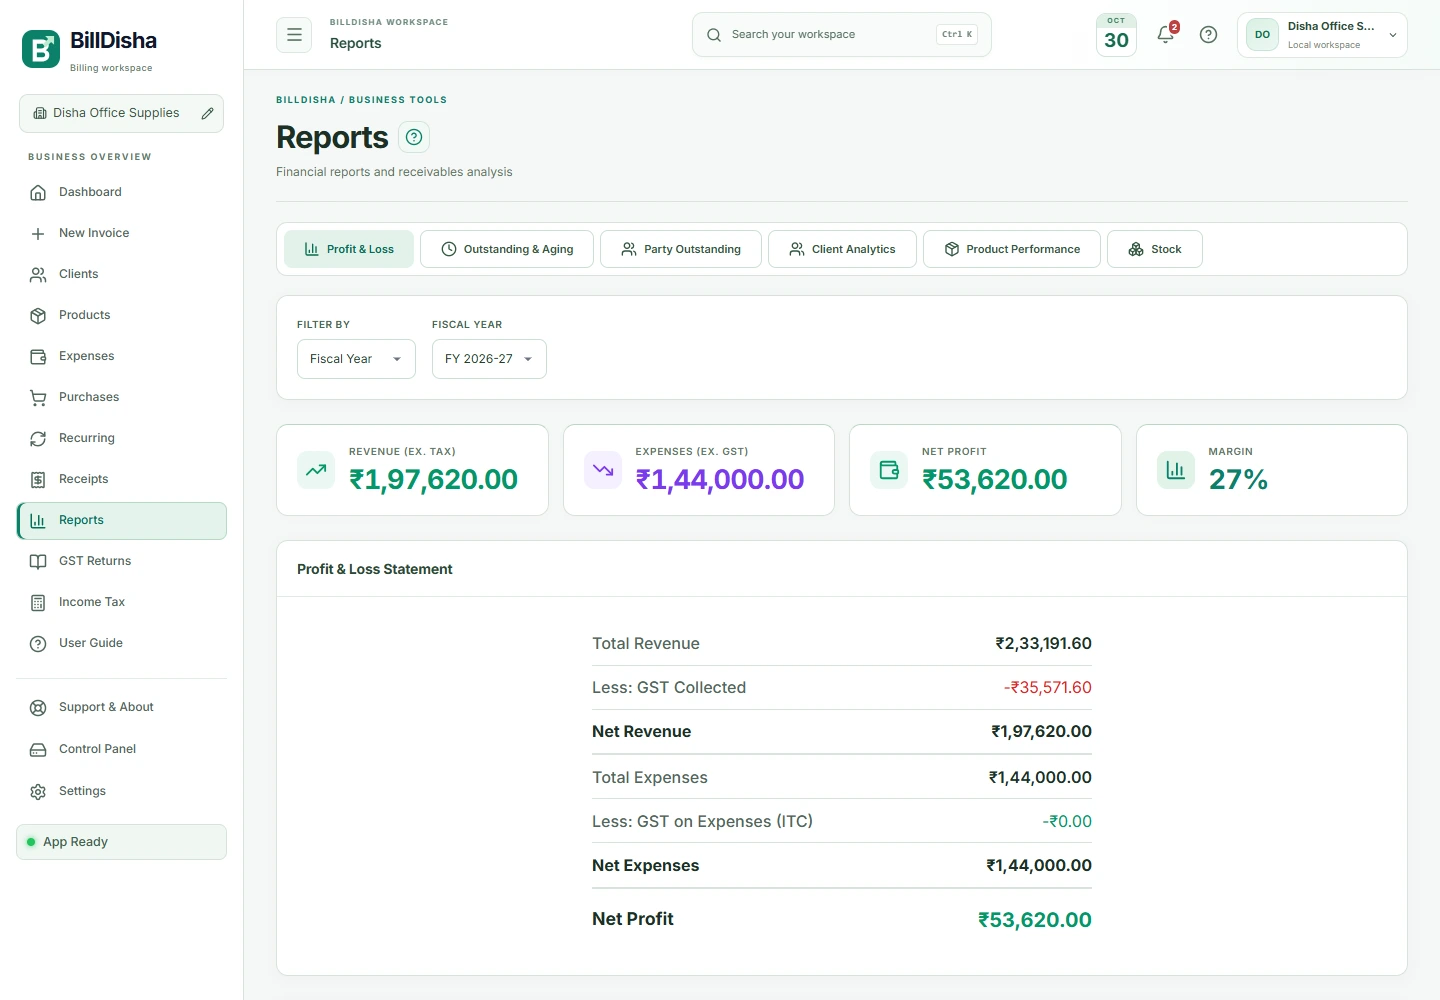Open Products from the sidebar
This screenshot has width=1440, height=1000.
(x=122, y=315)
